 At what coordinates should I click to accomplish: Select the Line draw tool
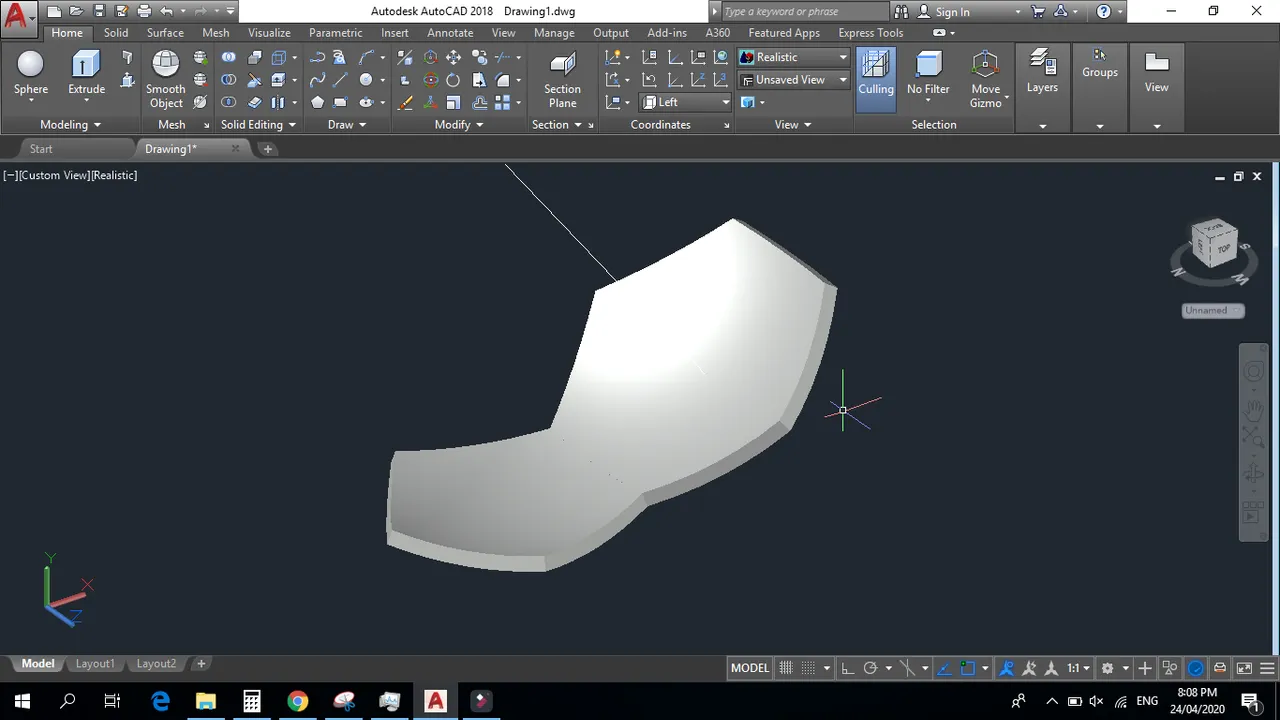[x=341, y=80]
